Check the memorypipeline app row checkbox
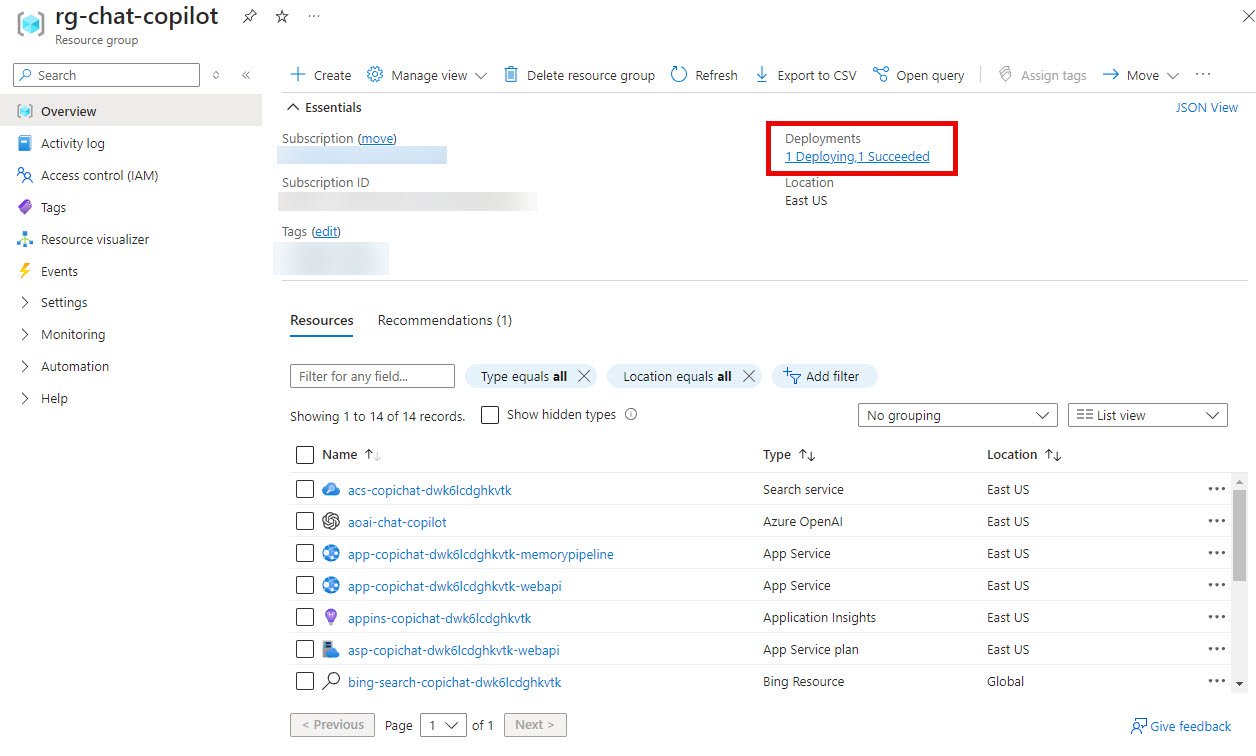Viewport: 1256px width, 756px height. [x=305, y=553]
